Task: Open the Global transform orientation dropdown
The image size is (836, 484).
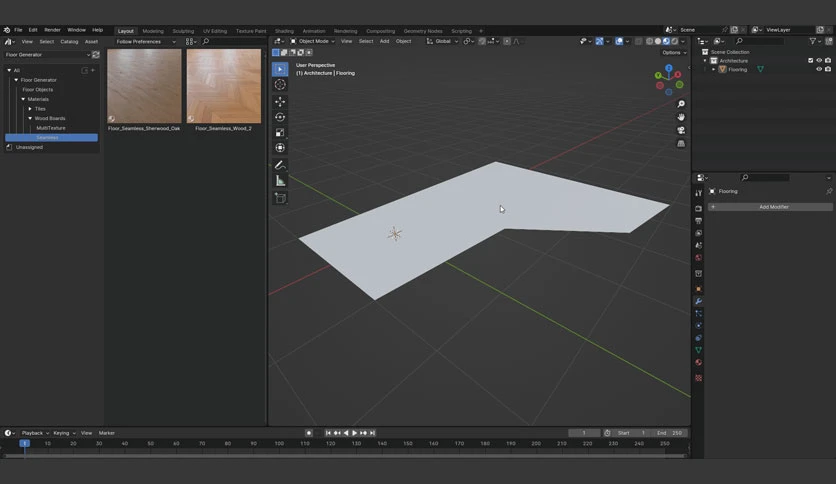Action: click(443, 41)
